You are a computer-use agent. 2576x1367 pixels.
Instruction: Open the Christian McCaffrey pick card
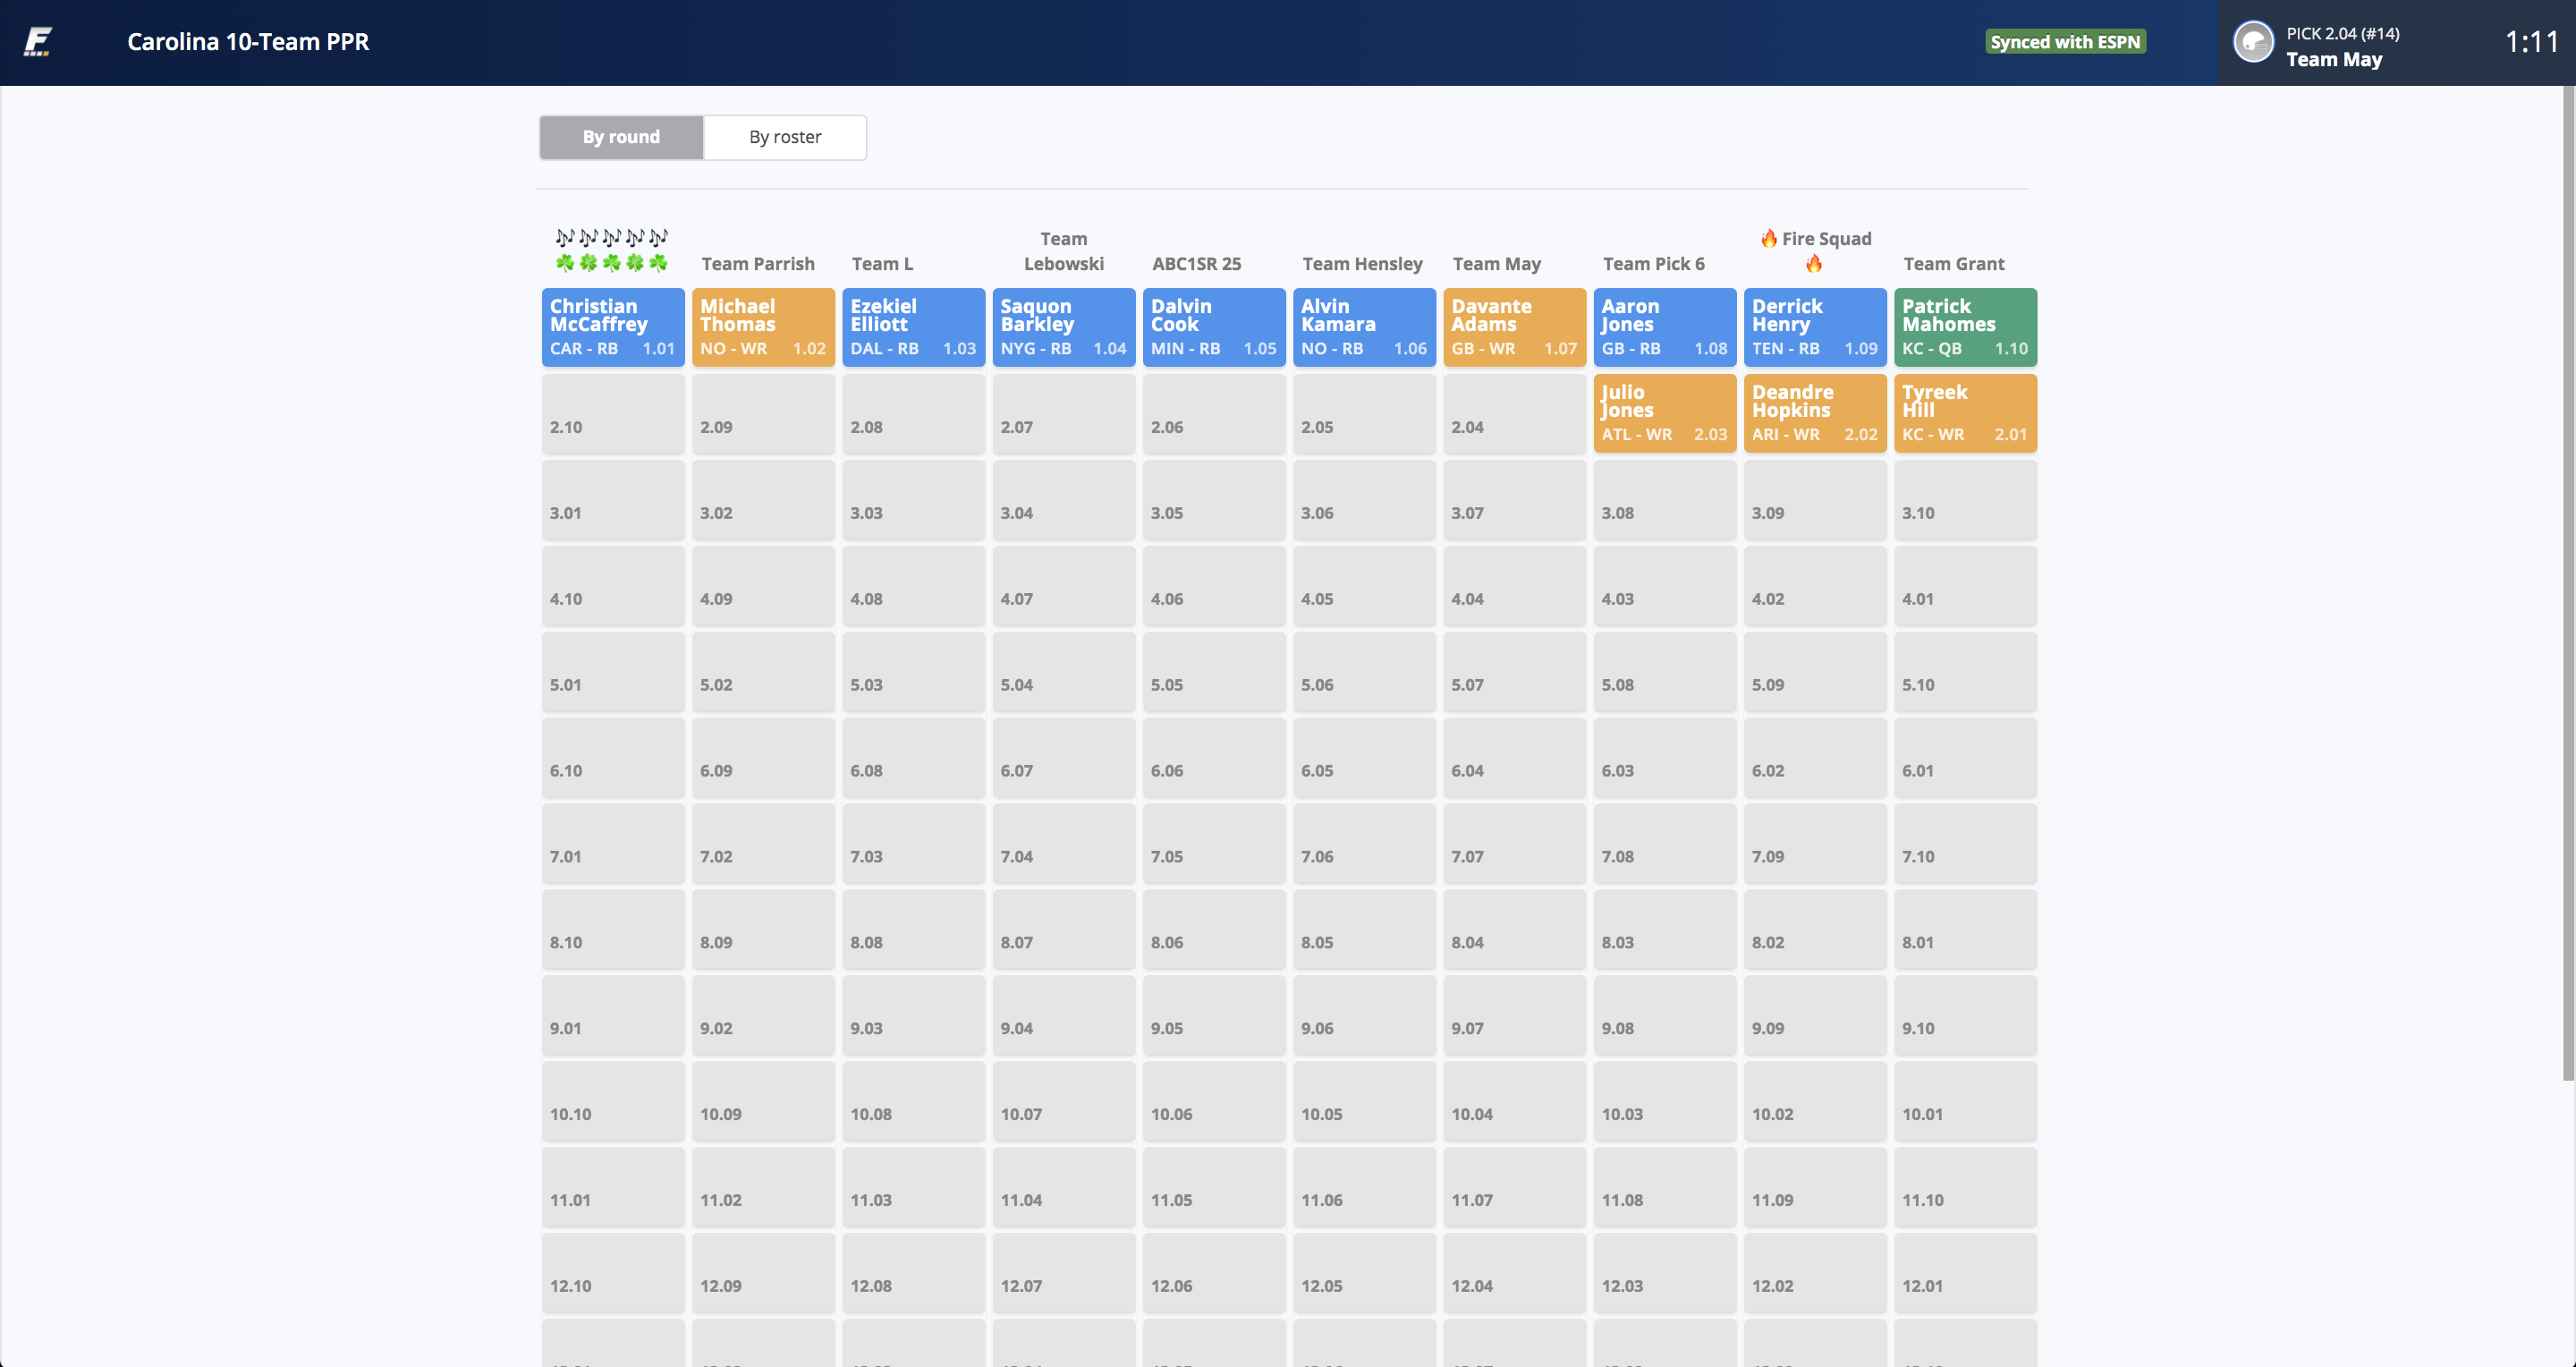[613, 327]
